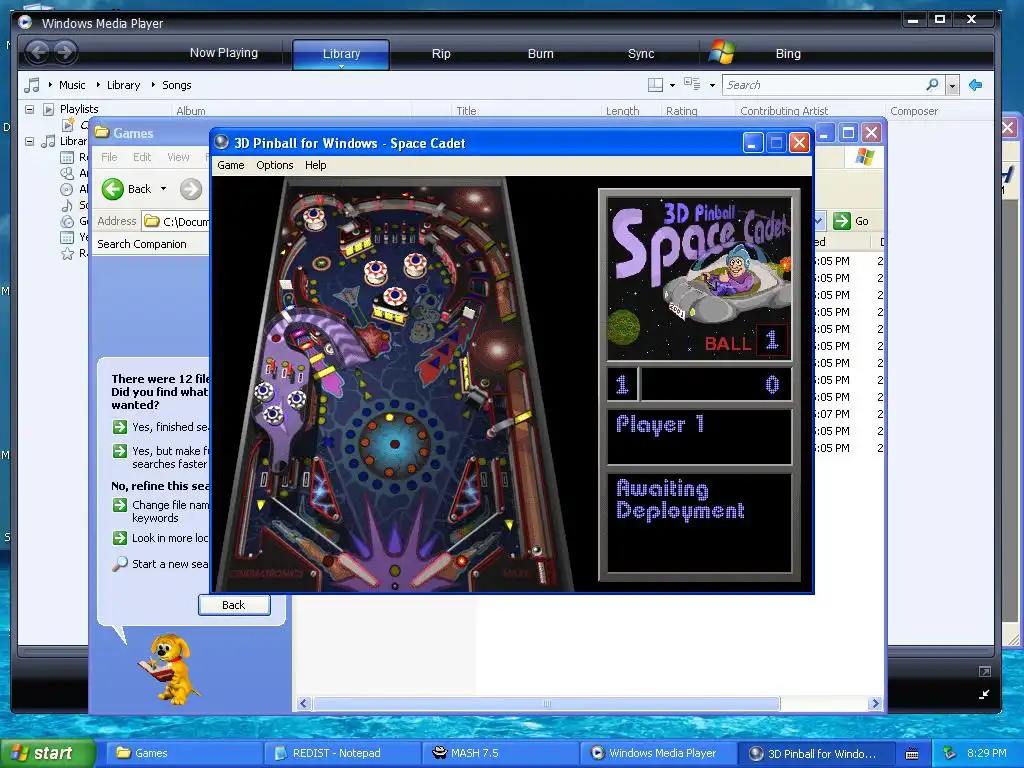Switch to full mode corner icon
This screenshot has height=768, width=1024.
click(x=985, y=671)
